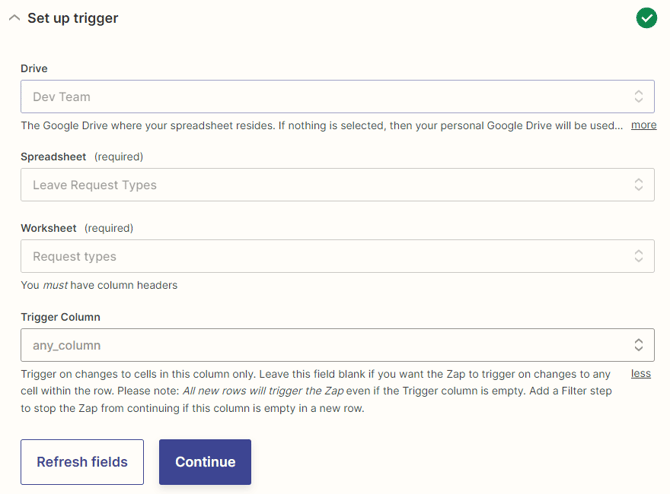Screen dimensions: 670x494
Task: Click the Drive field label
Action: pyautogui.click(x=34, y=68)
